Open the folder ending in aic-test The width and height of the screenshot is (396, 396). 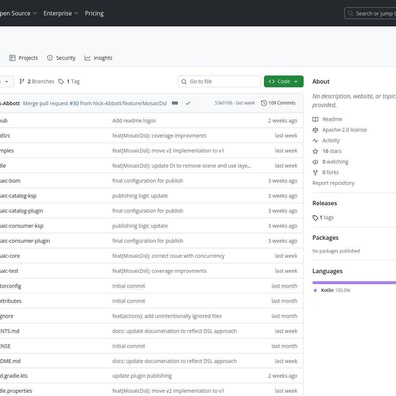9,271
